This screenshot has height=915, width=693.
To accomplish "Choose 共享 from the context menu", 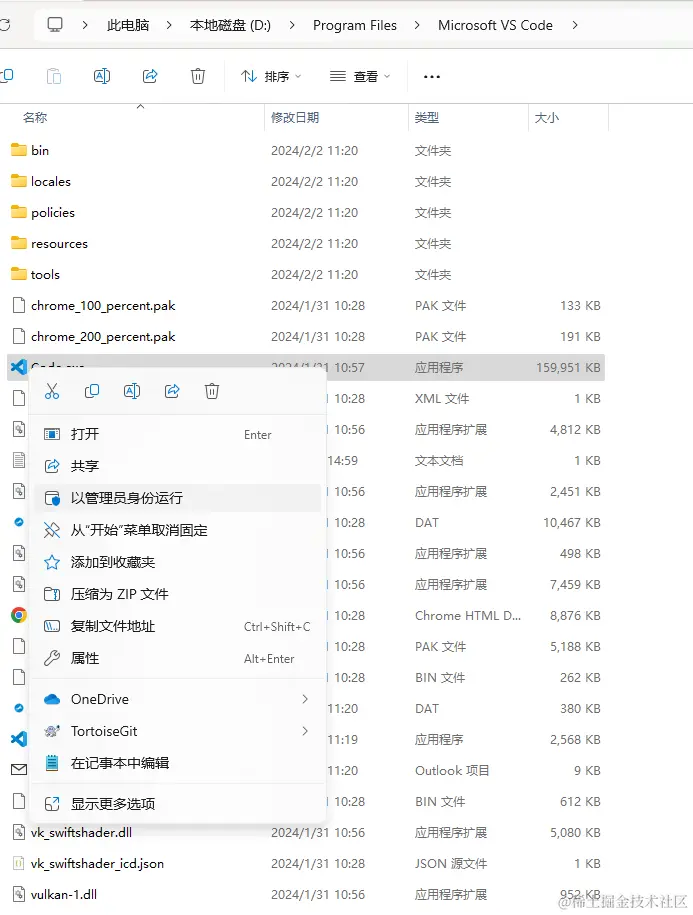I will click(x=177, y=466).
